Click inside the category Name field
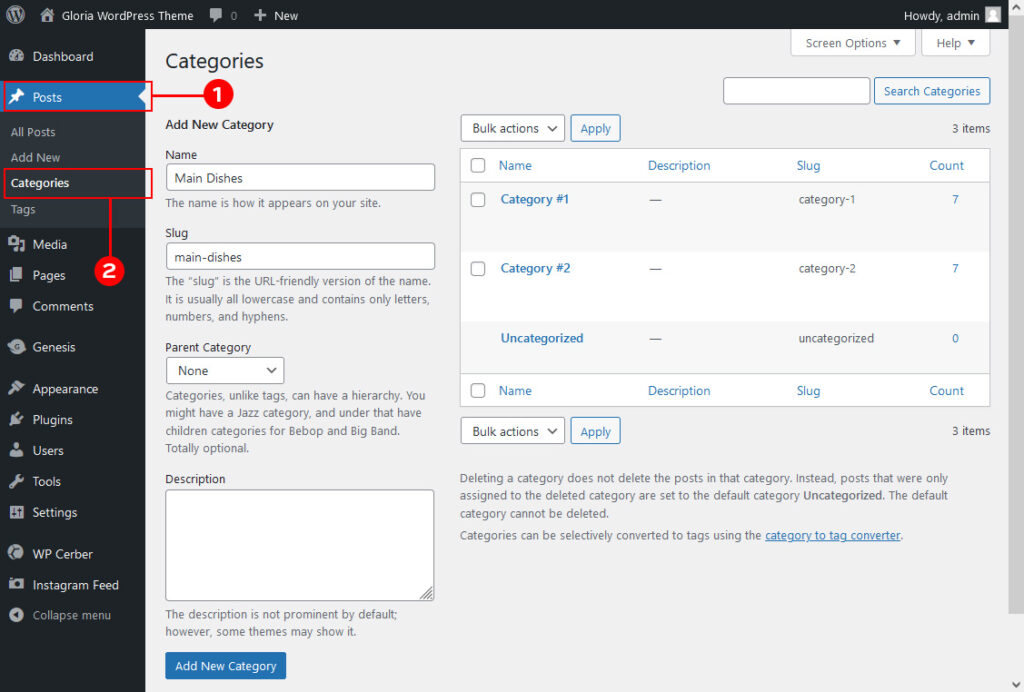 point(300,177)
